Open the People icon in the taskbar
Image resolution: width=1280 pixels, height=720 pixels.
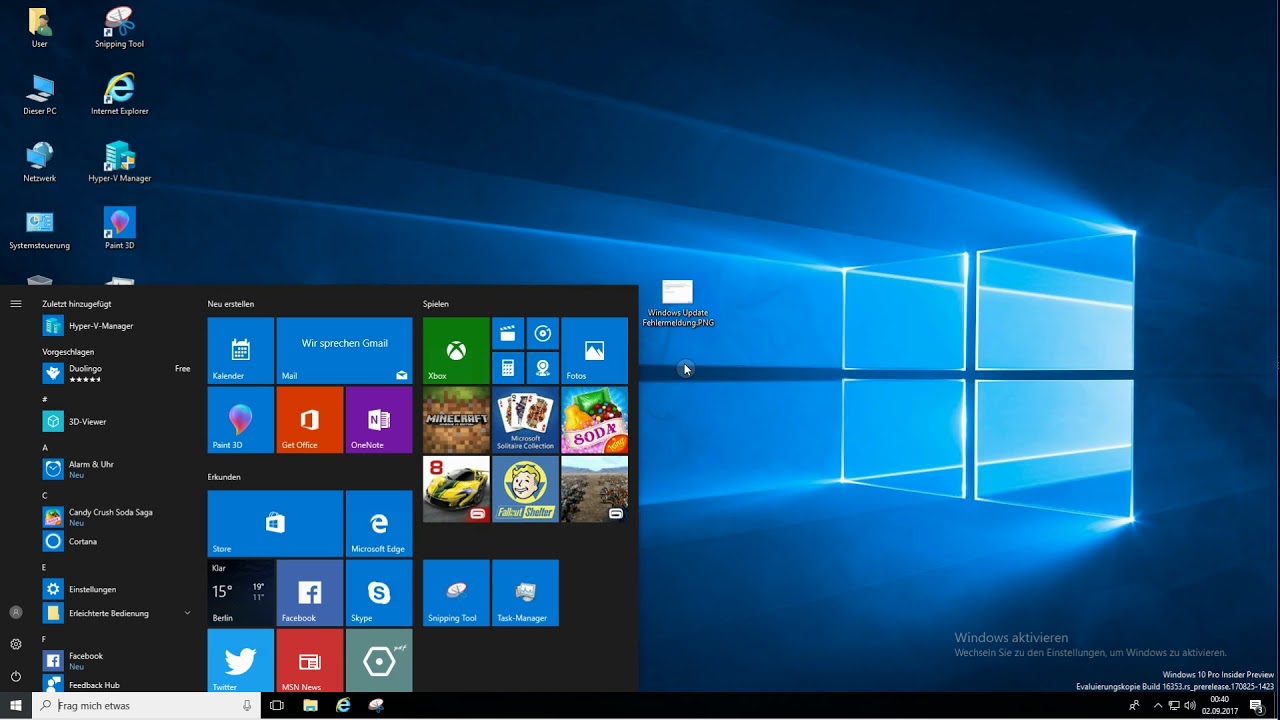point(1134,705)
